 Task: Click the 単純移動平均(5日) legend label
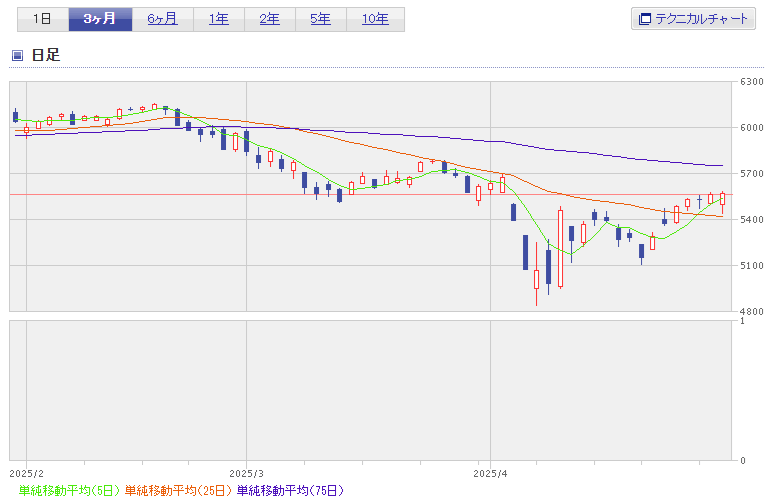[69, 491]
